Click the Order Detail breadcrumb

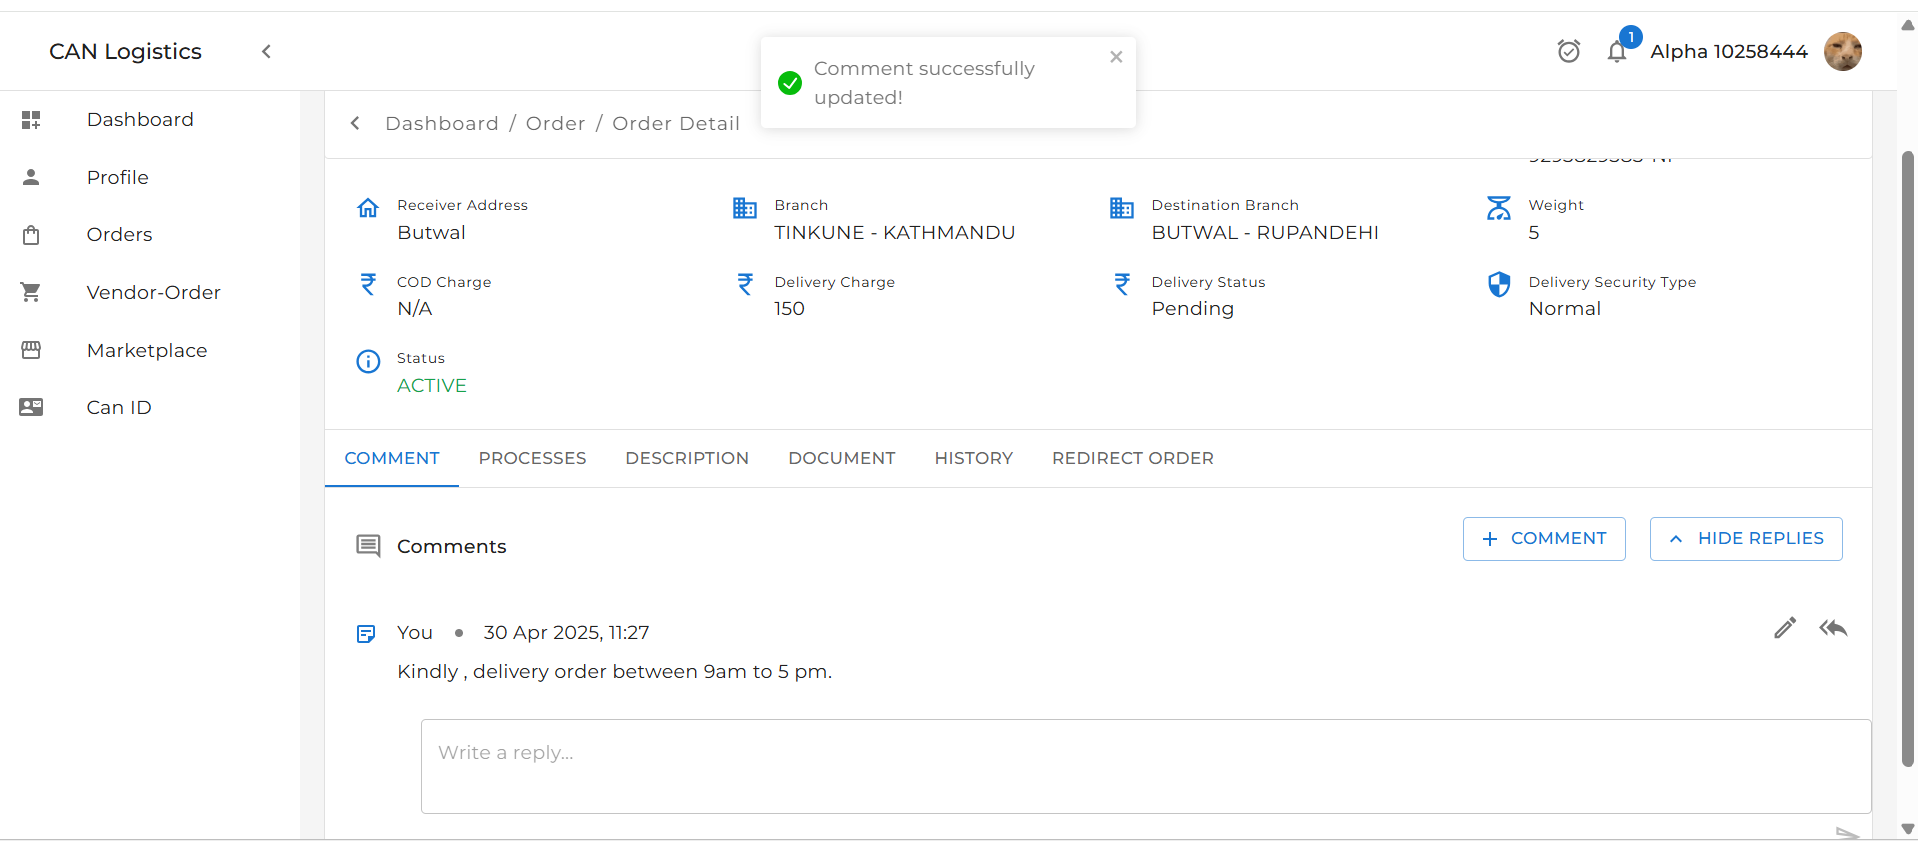click(x=676, y=123)
